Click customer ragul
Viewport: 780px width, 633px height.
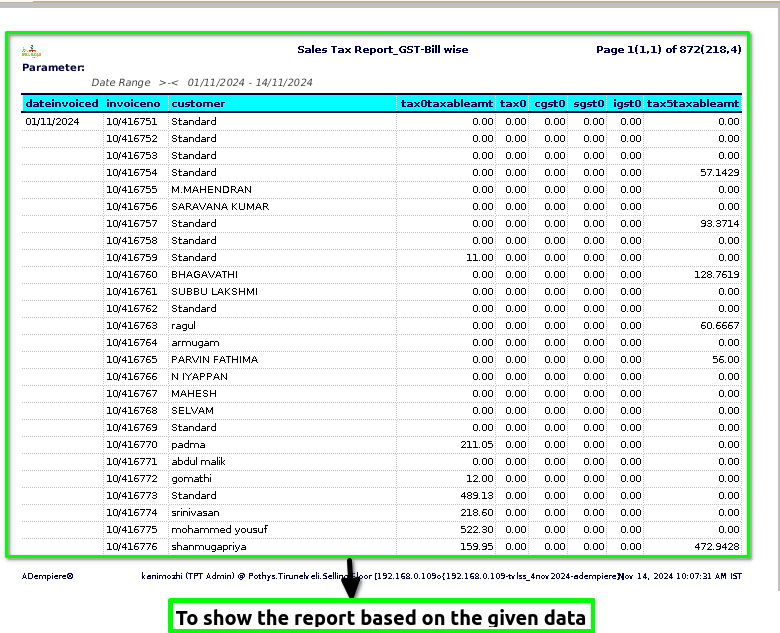pos(183,325)
